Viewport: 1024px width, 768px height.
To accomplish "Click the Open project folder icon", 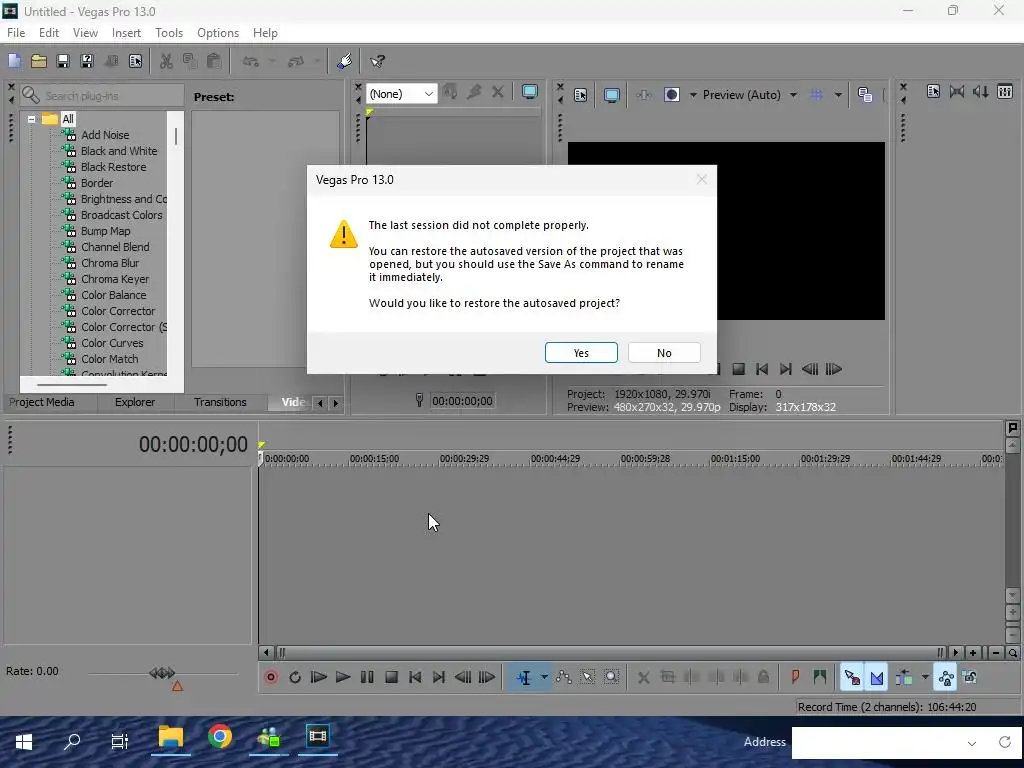I will tap(39, 61).
